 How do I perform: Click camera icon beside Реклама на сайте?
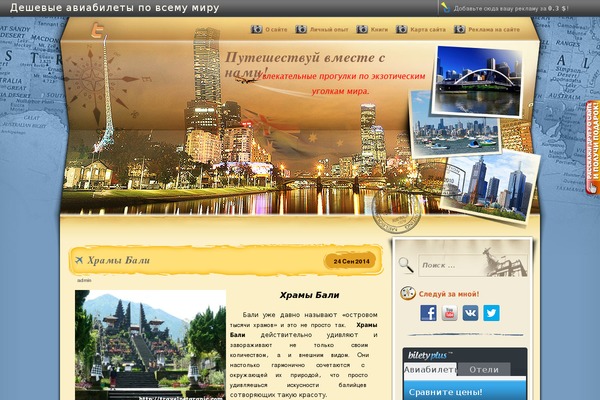(460, 29)
